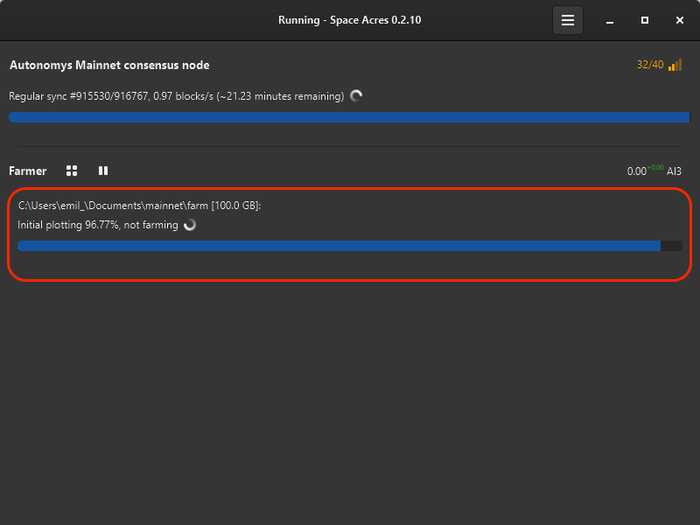Click the unfilled end of plotting bar
The image size is (700, 525).
click(672, 246)
